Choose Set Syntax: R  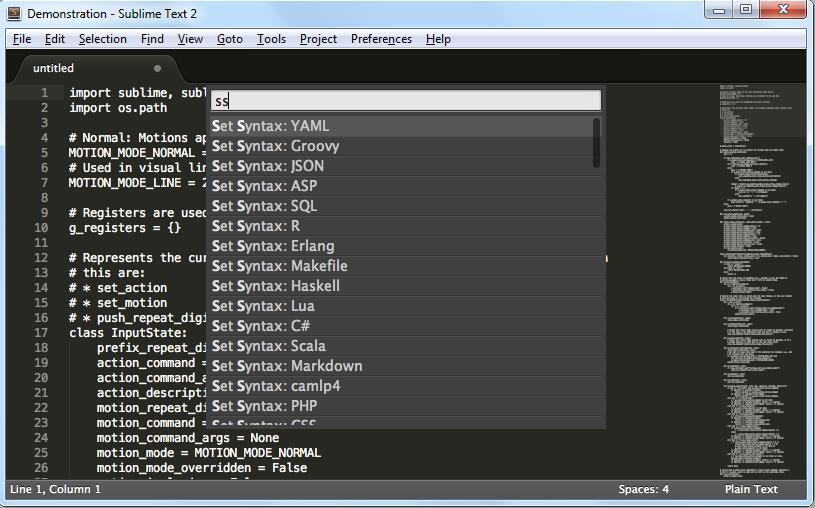click(x=406, y=226)
